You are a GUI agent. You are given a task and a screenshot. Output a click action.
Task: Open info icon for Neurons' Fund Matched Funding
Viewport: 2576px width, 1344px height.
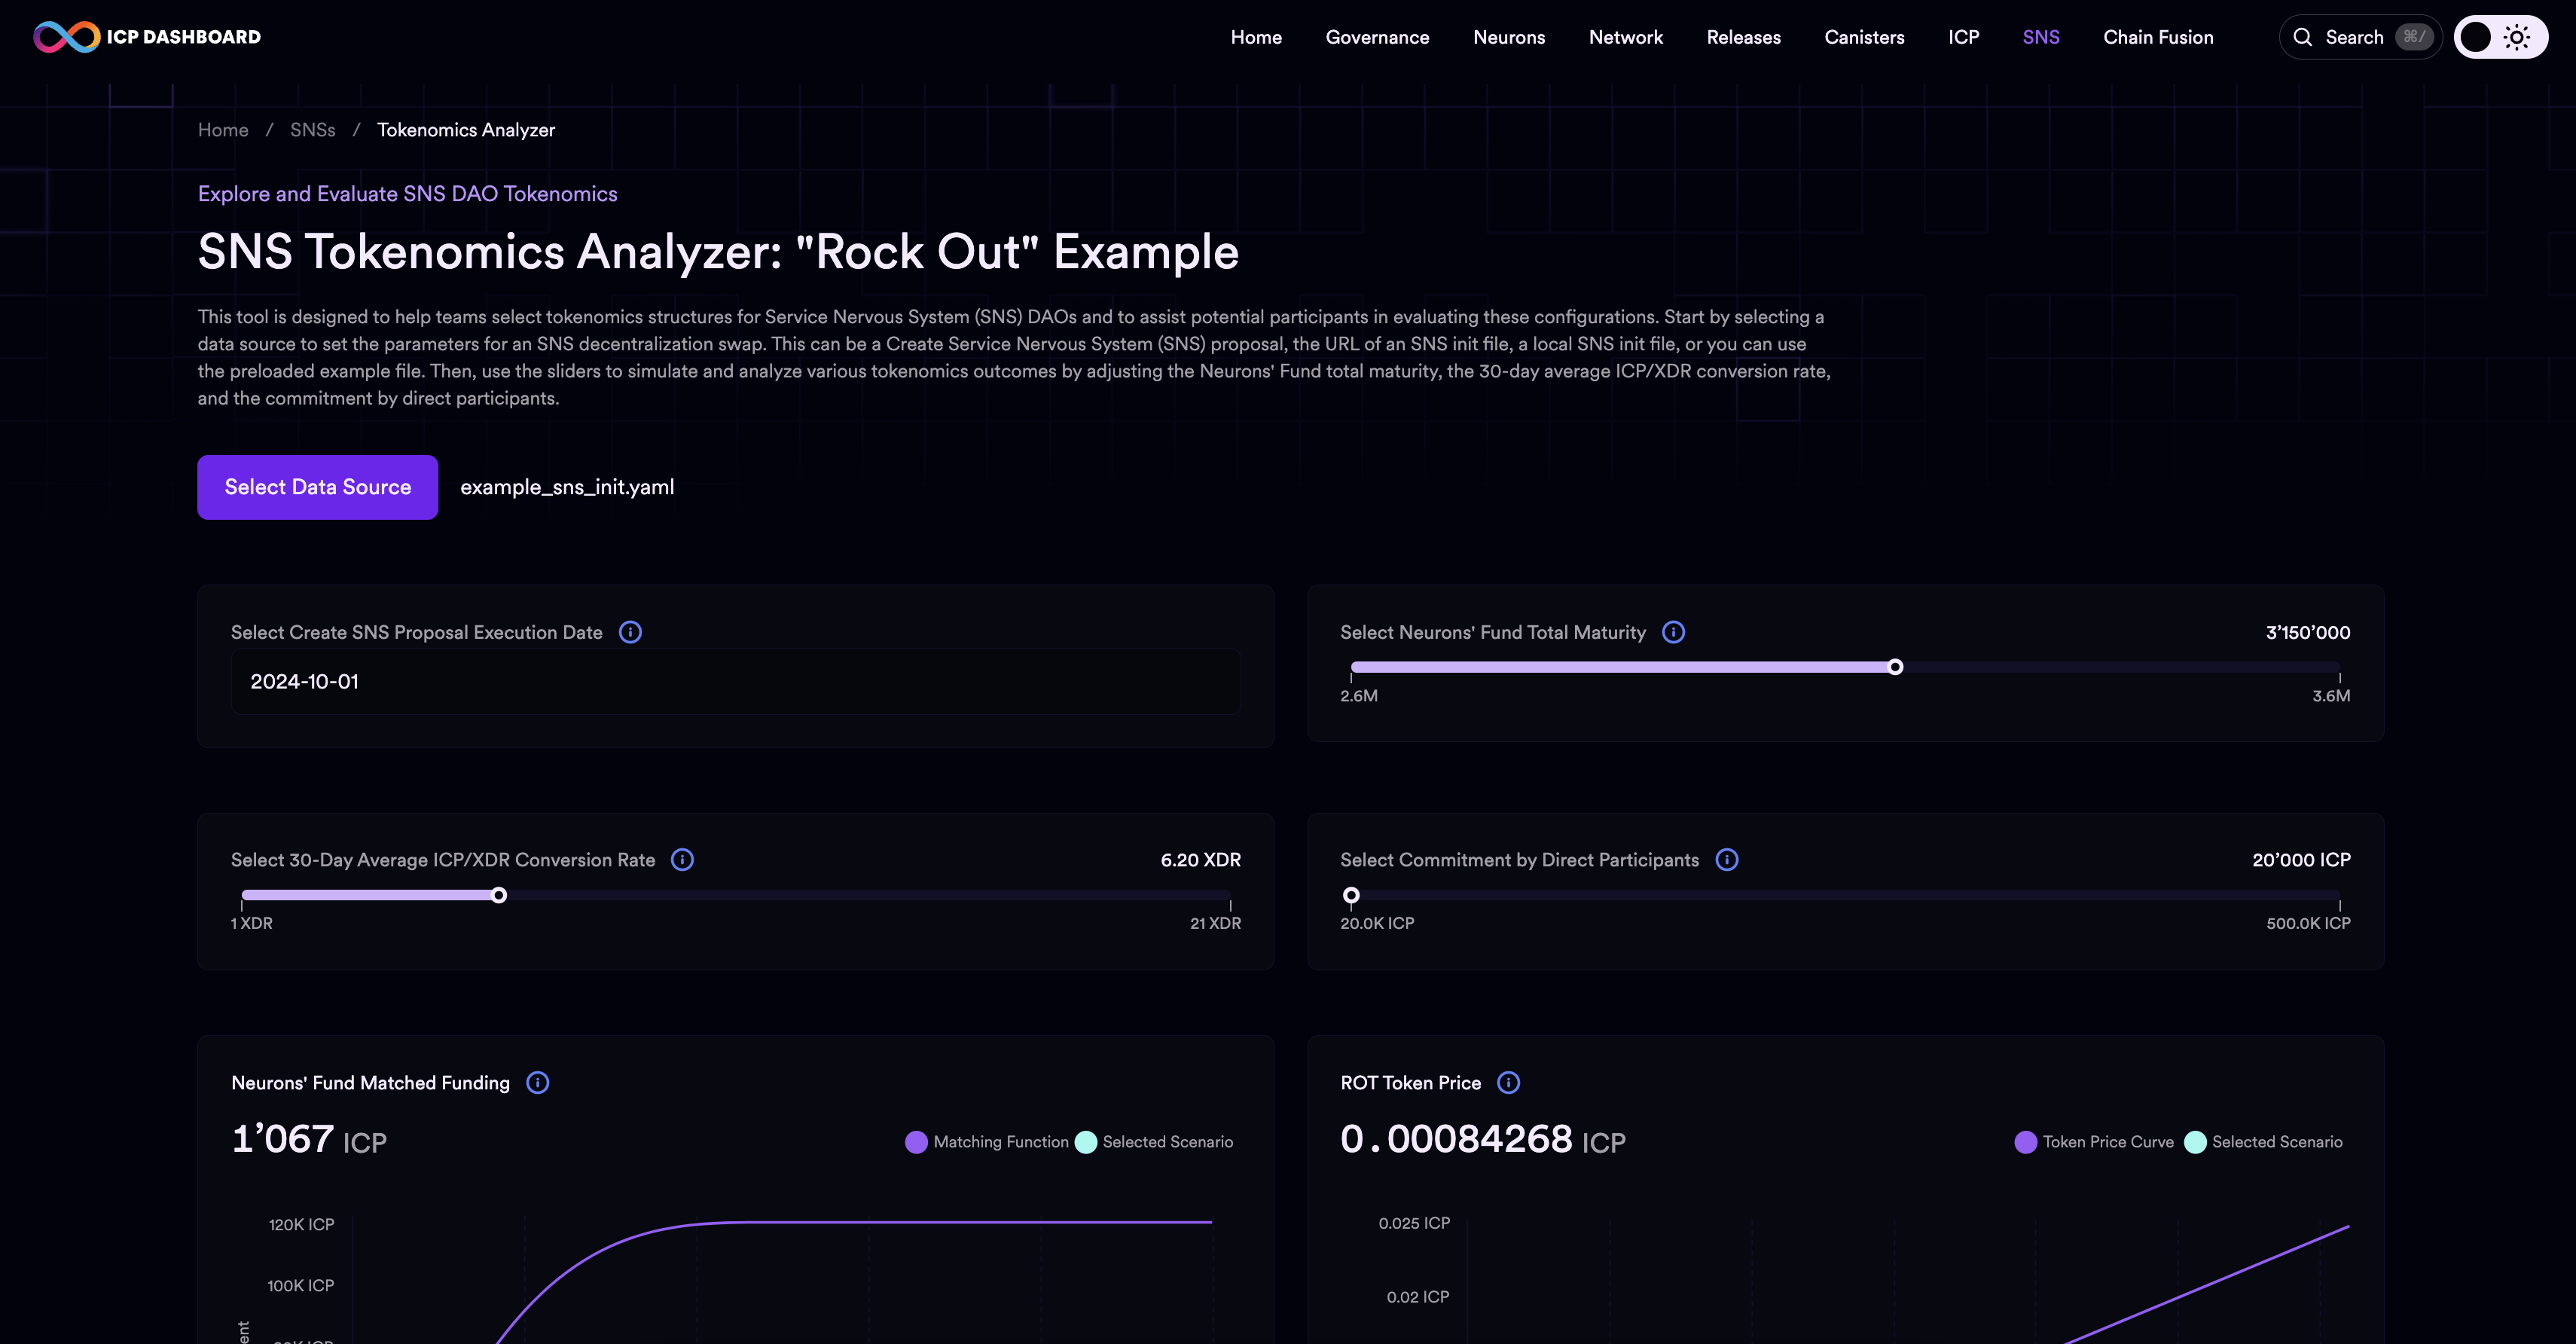coord(537,1083)
